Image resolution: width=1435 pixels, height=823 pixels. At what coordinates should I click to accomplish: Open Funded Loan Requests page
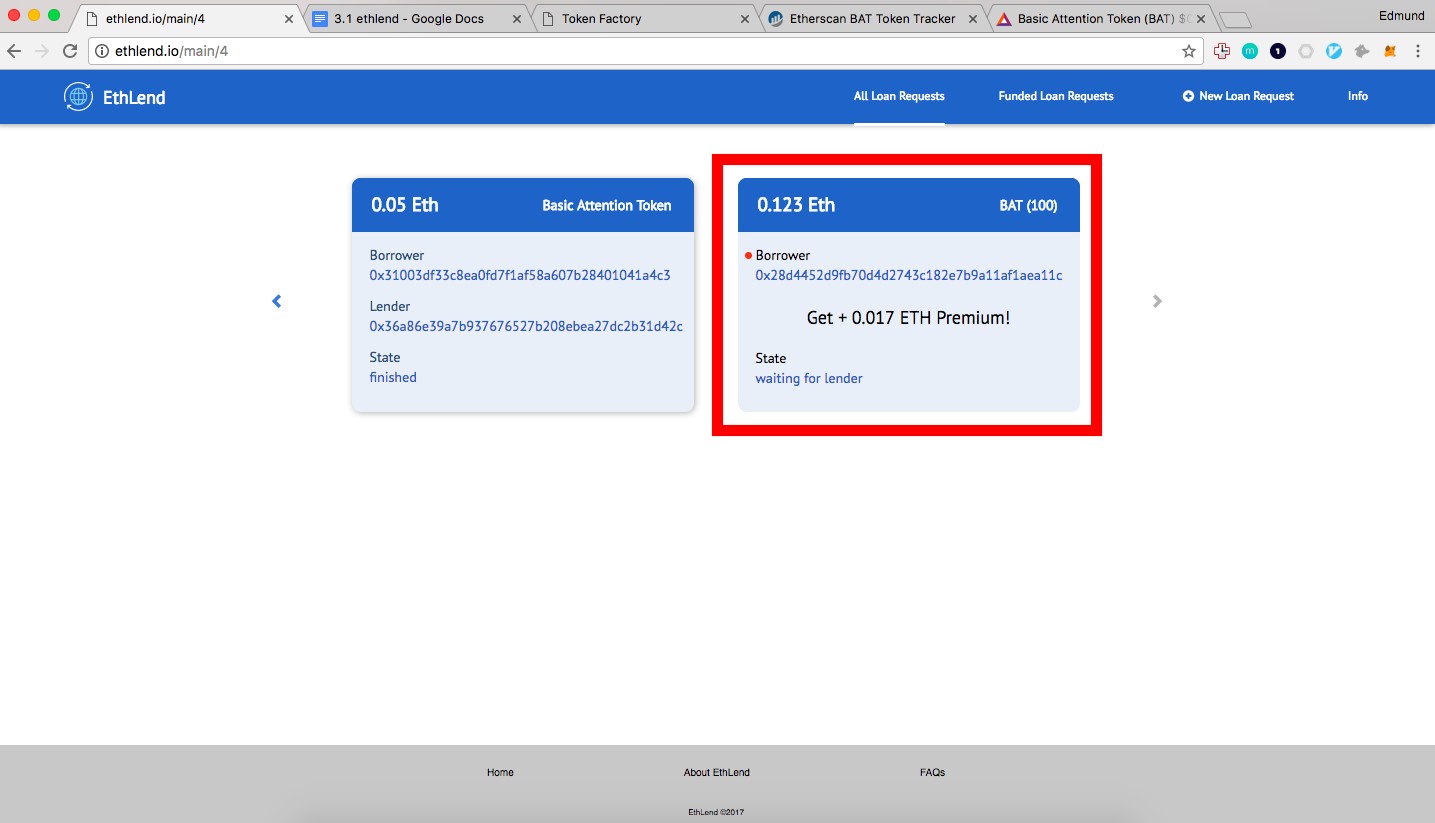point(1056,96)
